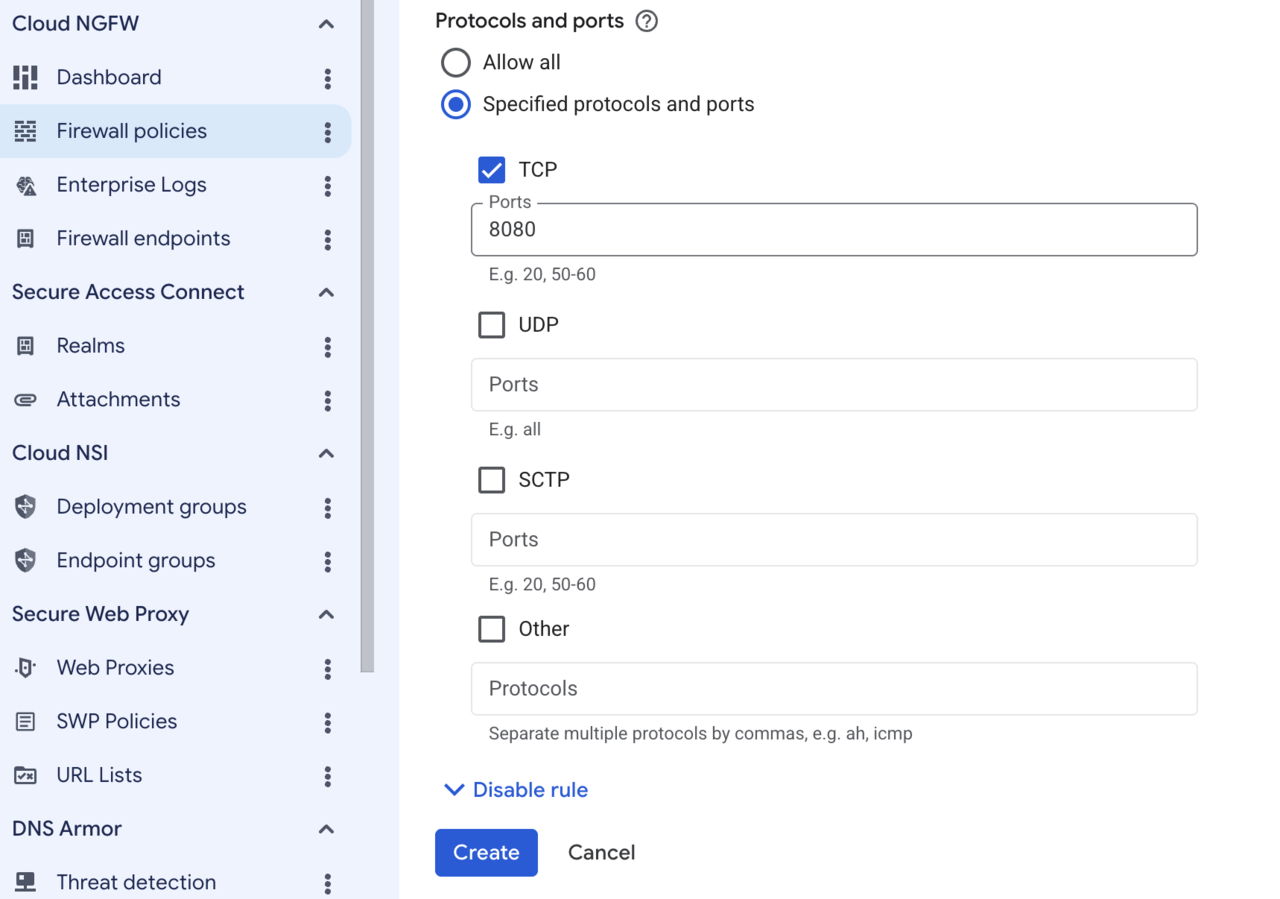
Task: Collapse the Cloud NGFW section
Action: [326, 24]
